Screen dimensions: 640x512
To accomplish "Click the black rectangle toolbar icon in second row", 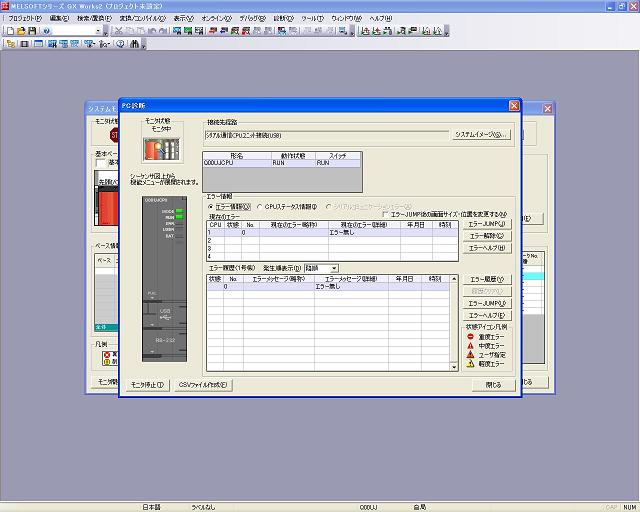I will 24,44.
